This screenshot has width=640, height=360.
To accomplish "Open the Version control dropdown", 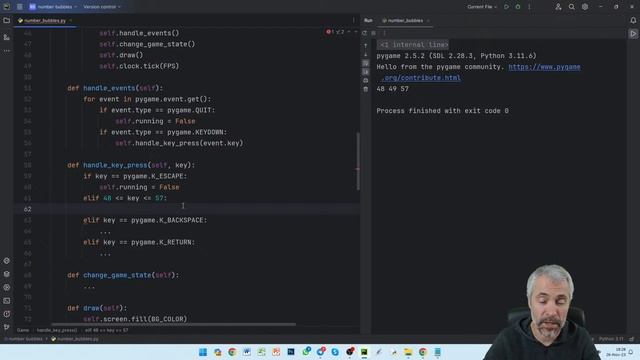I will [x=102, y=7].
